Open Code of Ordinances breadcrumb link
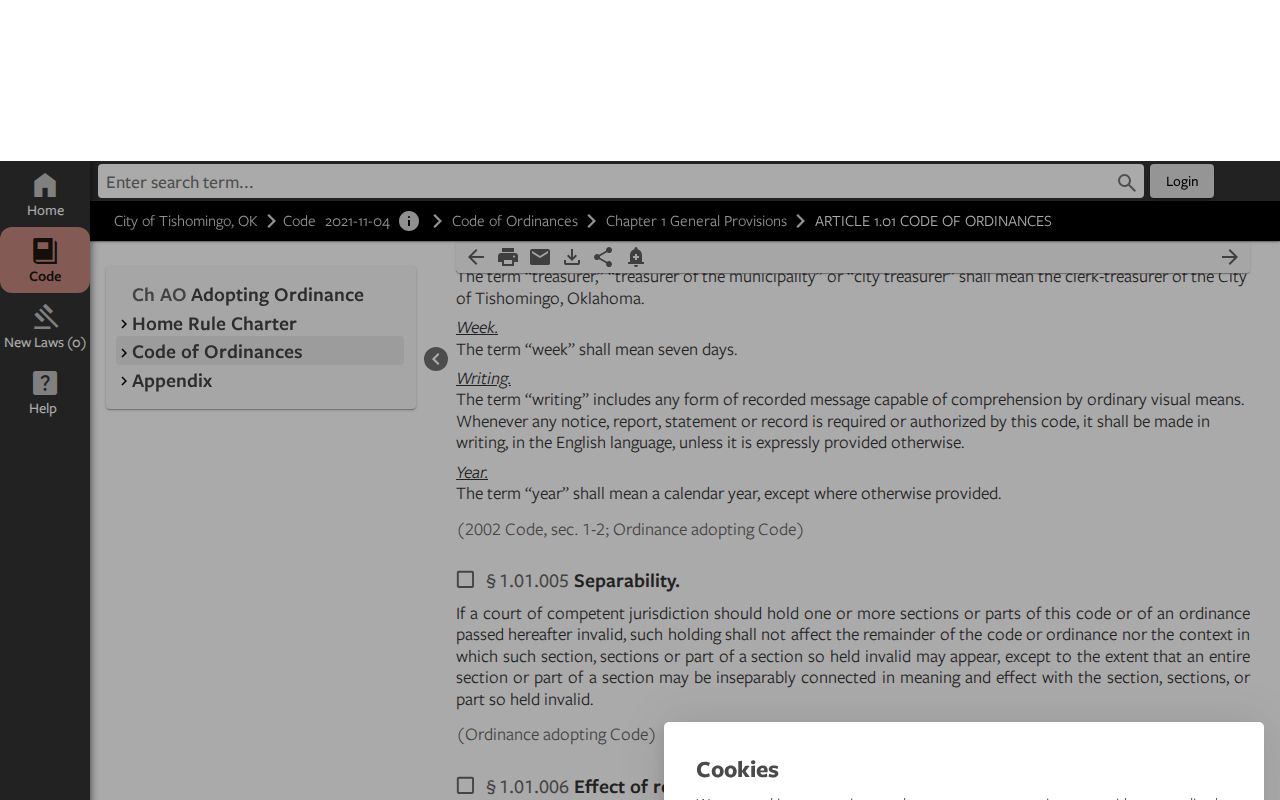Viewport: 1280px width, 800px height. point(514,221)
